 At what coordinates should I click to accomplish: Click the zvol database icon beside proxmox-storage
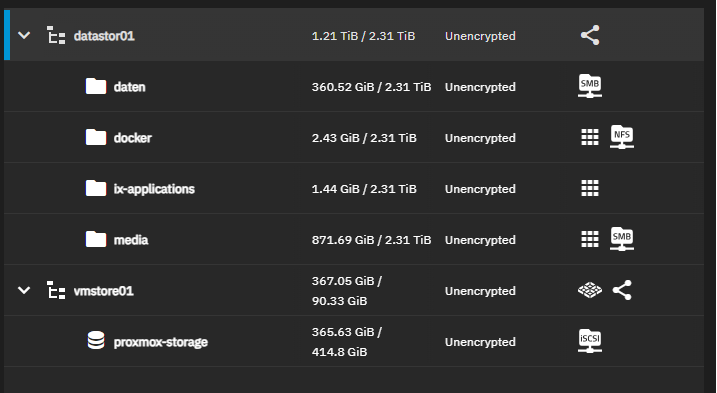[x=96, y=341]
